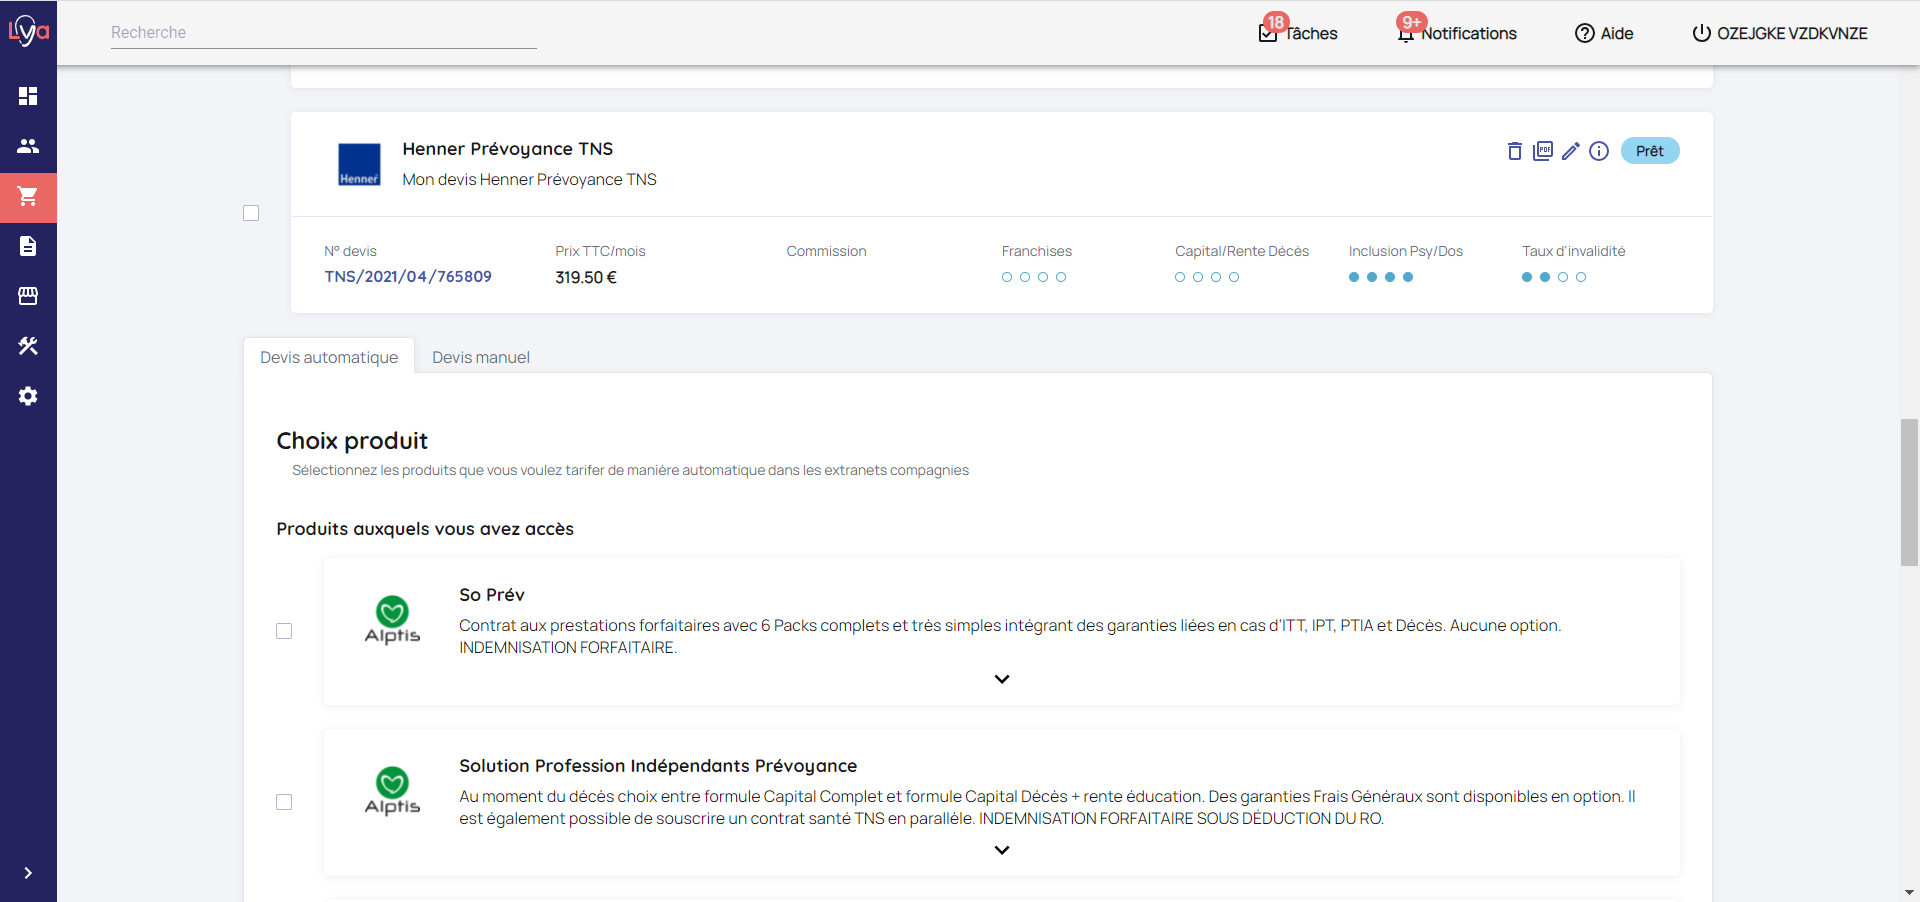This screenshot has height=902, width=1920.
Task: Edit the Henner quote with pencil icon
Action: coord(1570,151)
